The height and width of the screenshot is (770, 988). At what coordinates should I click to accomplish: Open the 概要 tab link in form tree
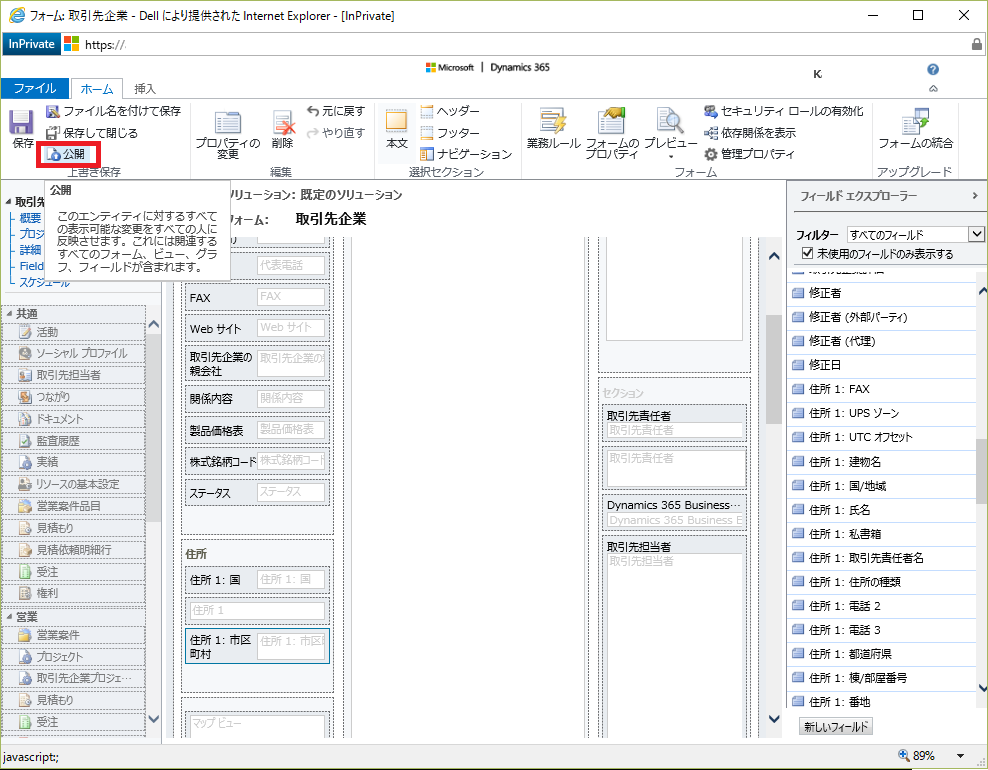point(30,218)
